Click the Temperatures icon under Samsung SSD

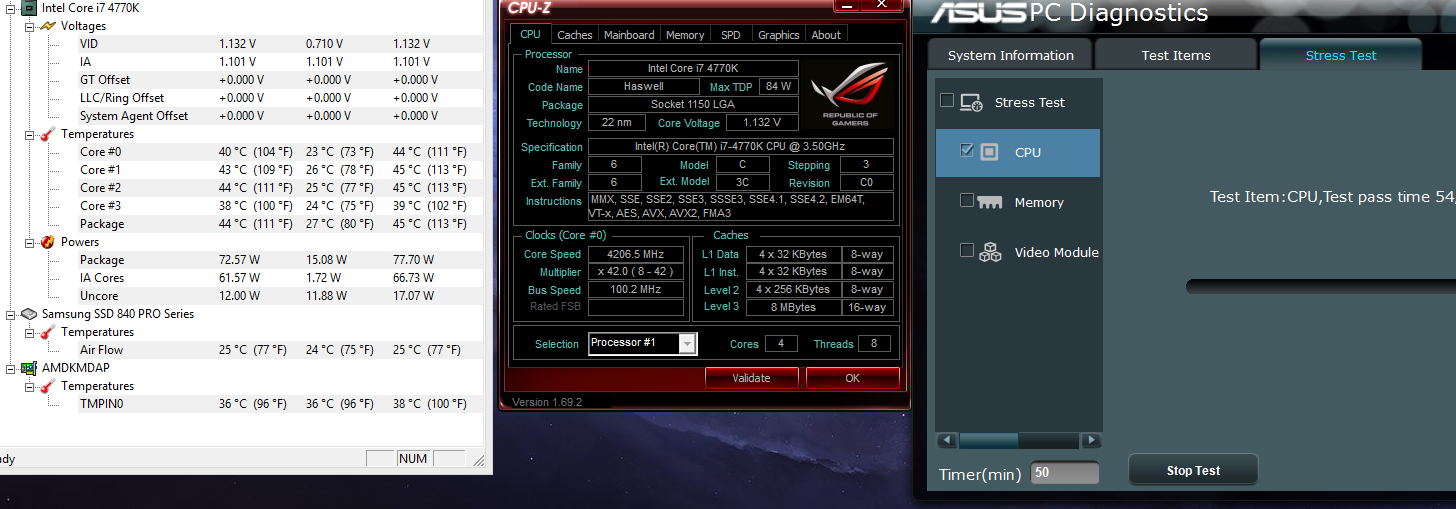[x=47, y=332]
